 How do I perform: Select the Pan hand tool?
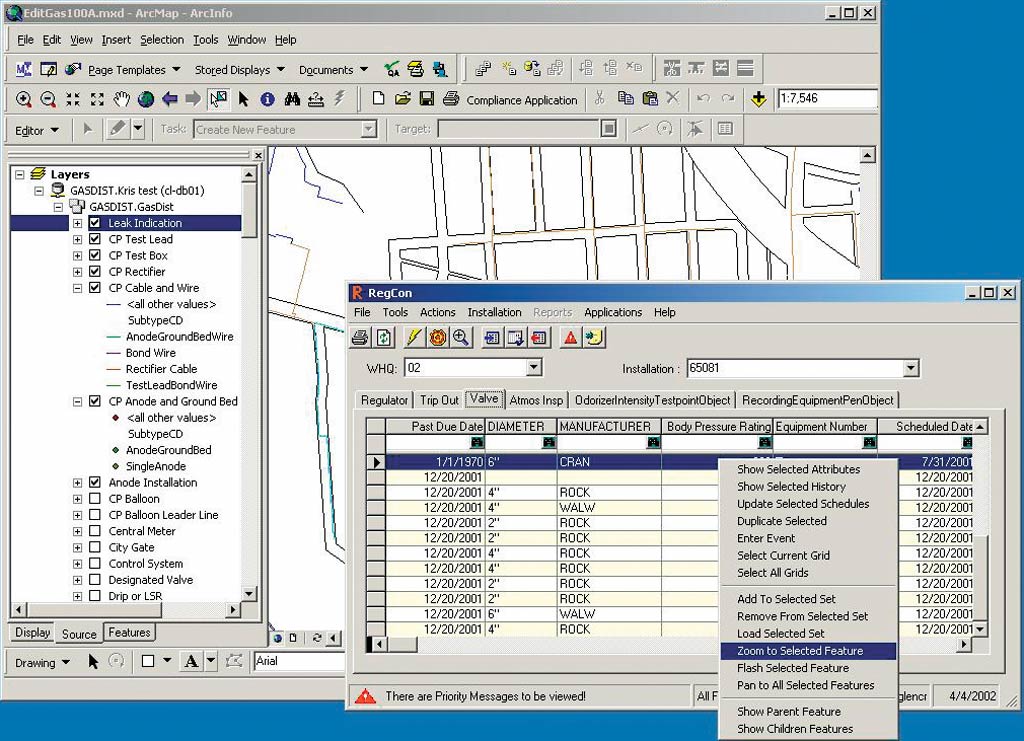click(121, 99)
